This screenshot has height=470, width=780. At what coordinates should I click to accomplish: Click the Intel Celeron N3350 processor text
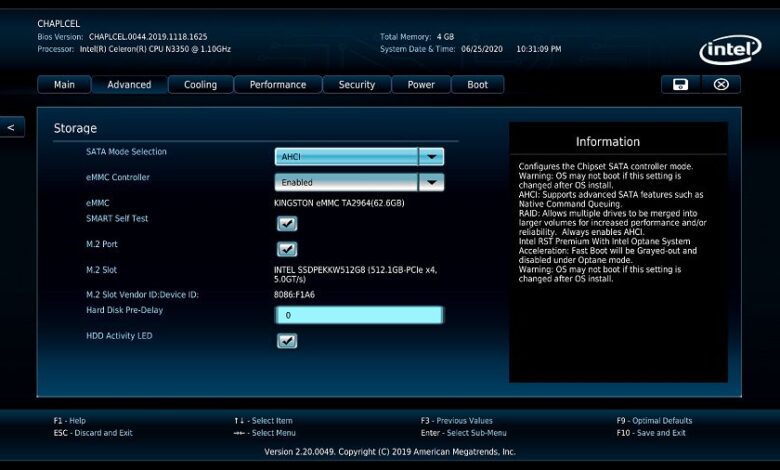(x=155, y=49)
